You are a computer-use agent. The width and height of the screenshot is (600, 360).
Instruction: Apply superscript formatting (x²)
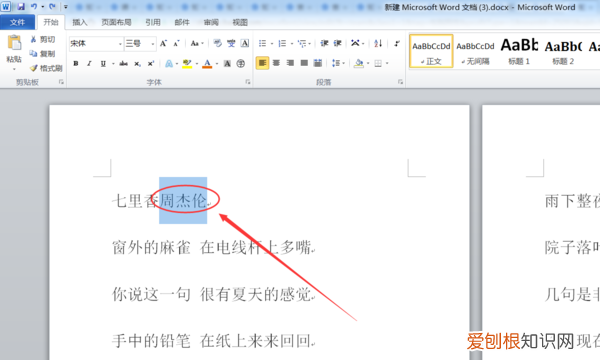pos(151,64)
